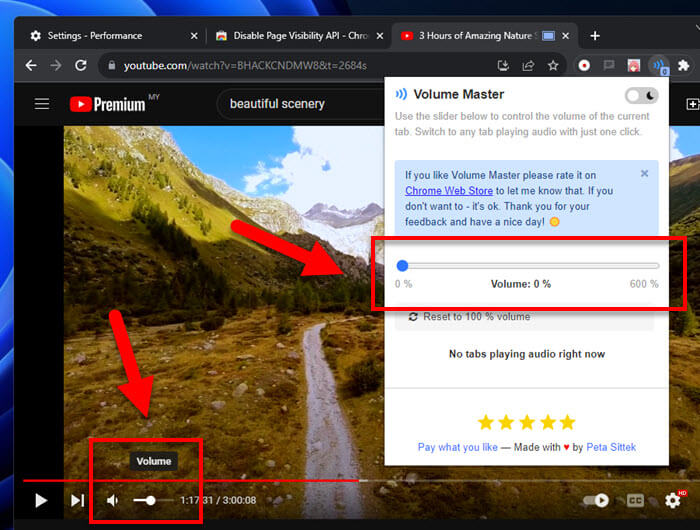Click the YouTube create video icon
The height and width of the screenshot is (530, 700).
(x=692, y=104)
